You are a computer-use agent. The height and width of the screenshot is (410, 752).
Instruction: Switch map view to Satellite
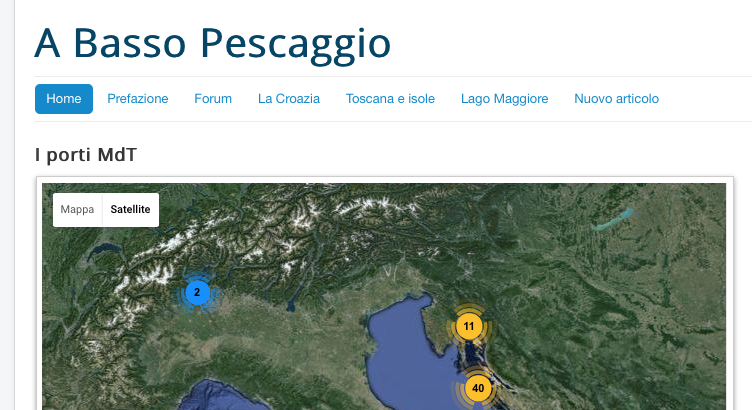click(x=130, y=210)
